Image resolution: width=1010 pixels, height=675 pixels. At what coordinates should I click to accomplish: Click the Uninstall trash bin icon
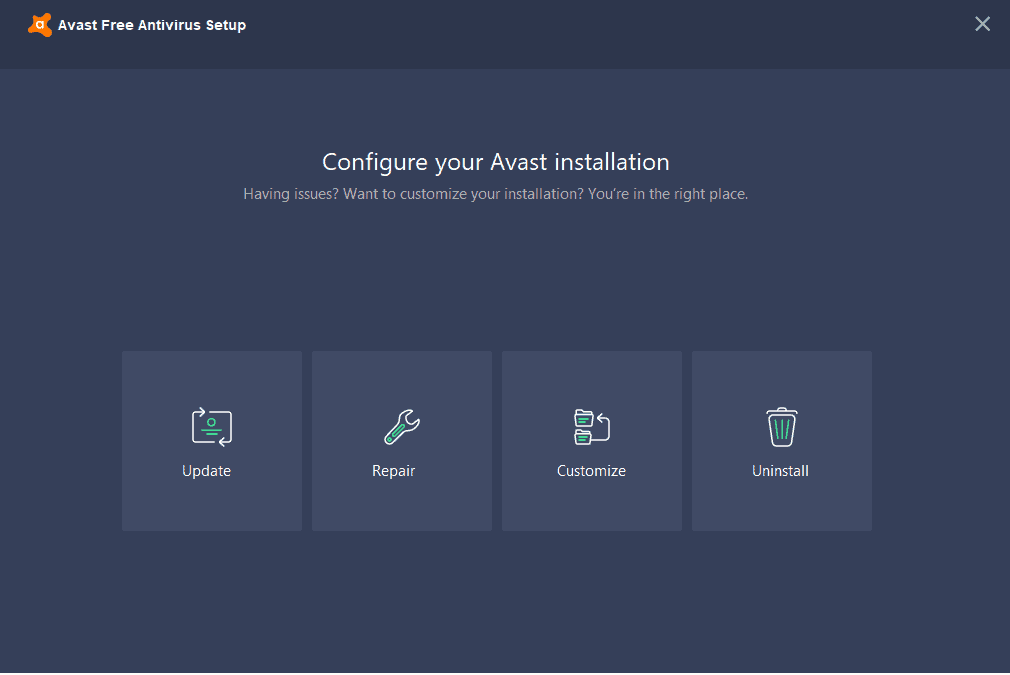coord(781,426)
